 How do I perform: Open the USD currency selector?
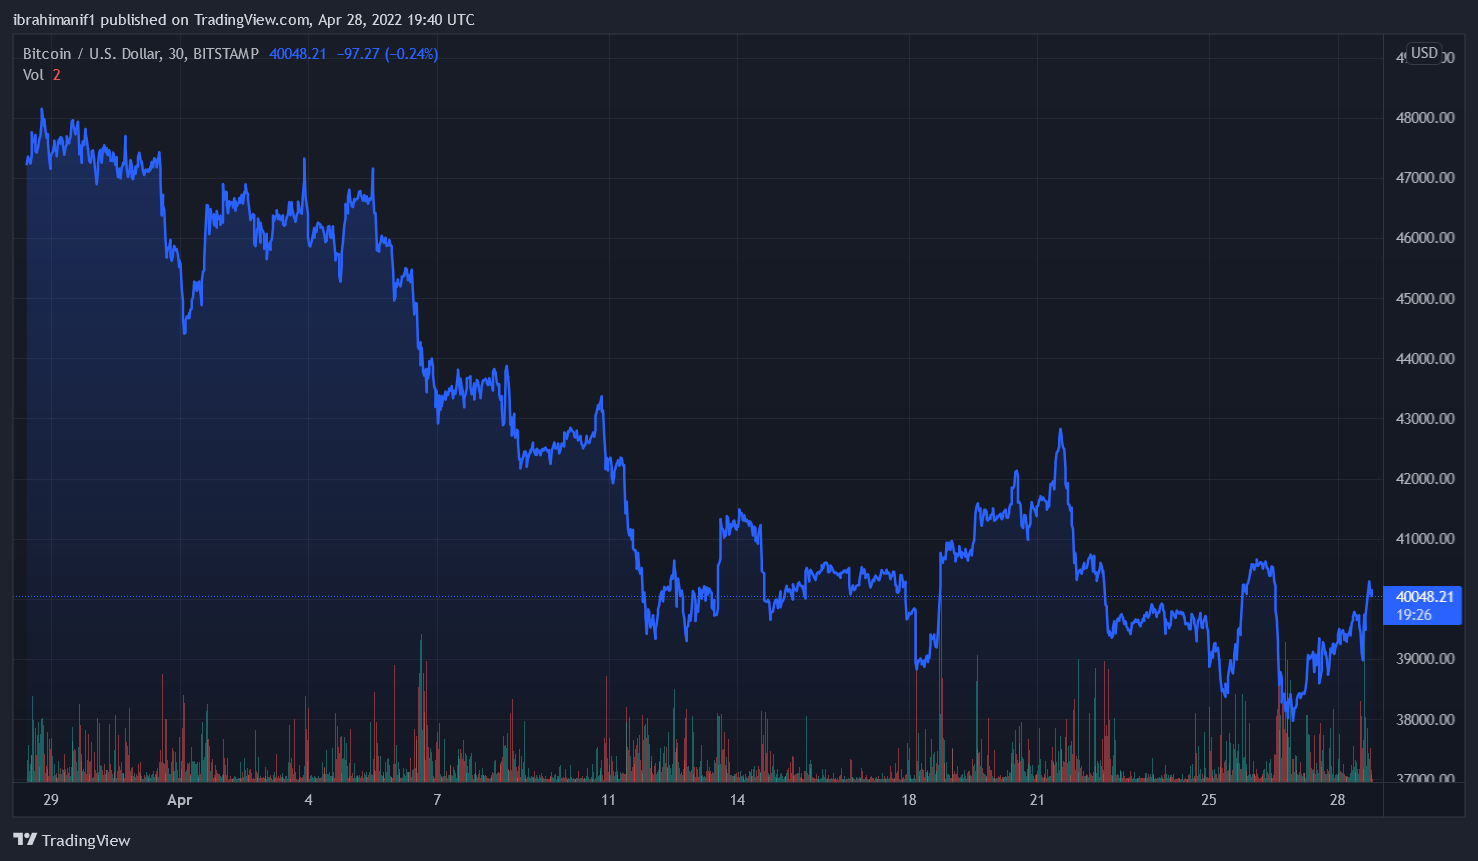(1424, 53)
